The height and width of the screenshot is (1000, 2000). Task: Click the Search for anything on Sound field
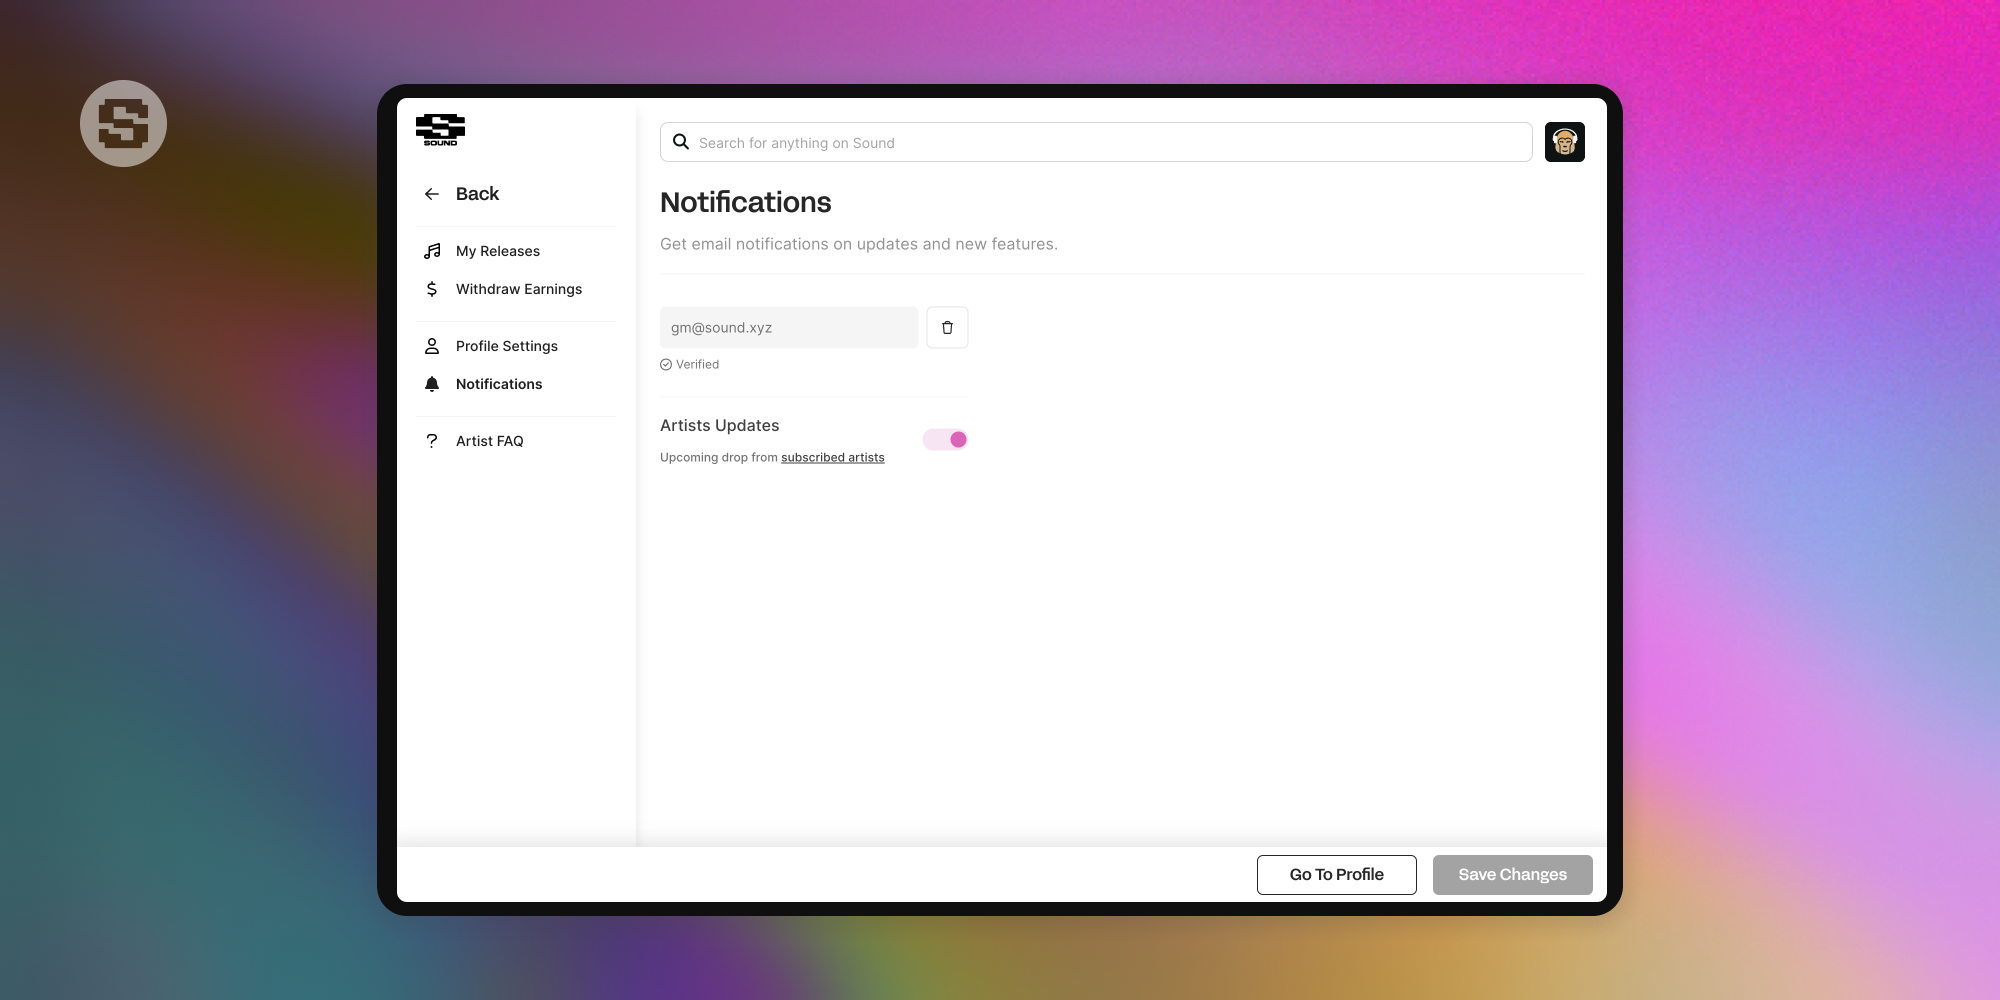tap(1096, 142)
